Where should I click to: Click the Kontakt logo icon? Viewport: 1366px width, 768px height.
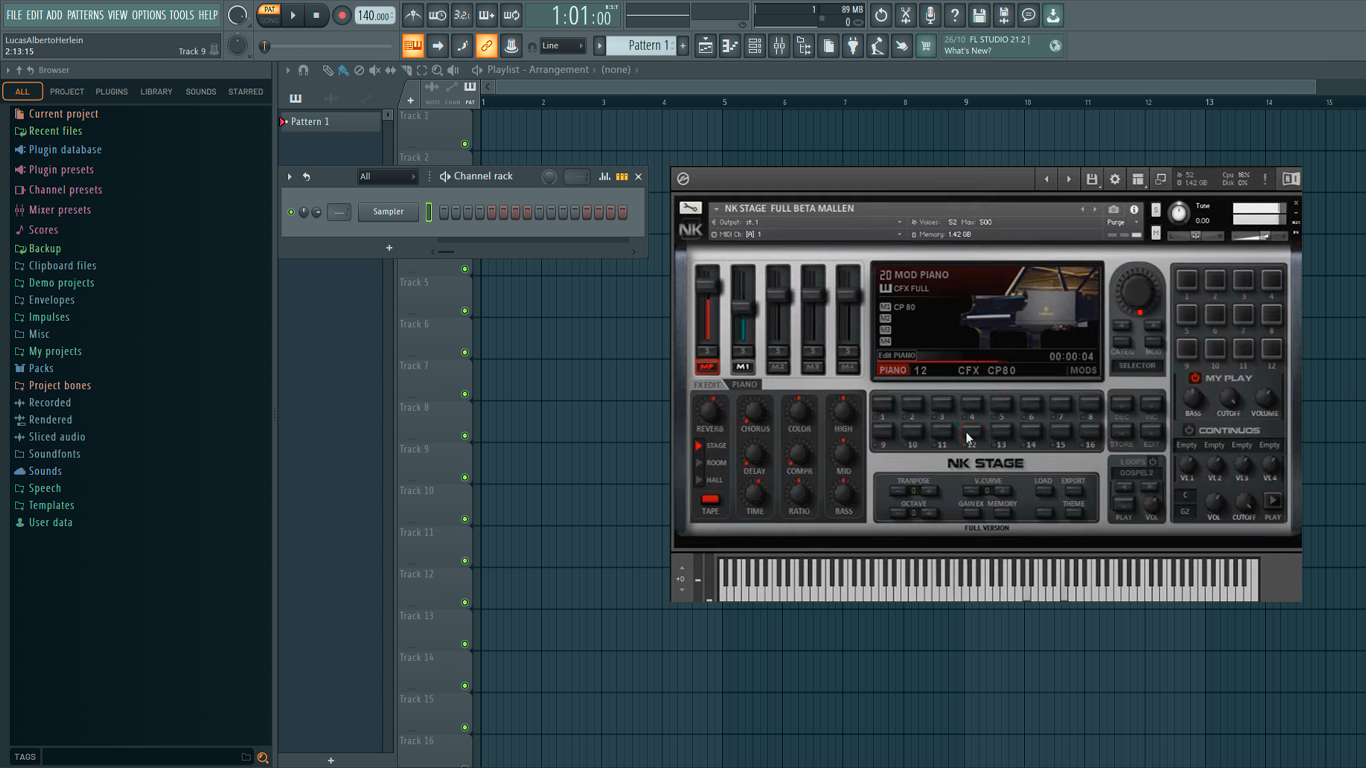683,179
